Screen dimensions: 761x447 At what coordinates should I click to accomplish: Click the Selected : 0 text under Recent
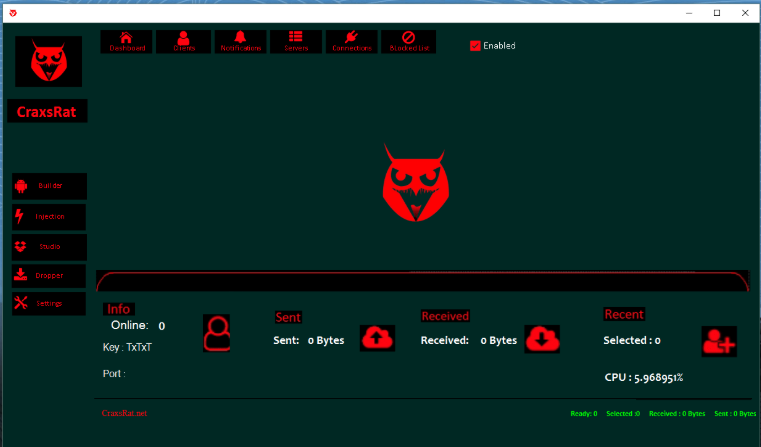[x=632, y=341]
